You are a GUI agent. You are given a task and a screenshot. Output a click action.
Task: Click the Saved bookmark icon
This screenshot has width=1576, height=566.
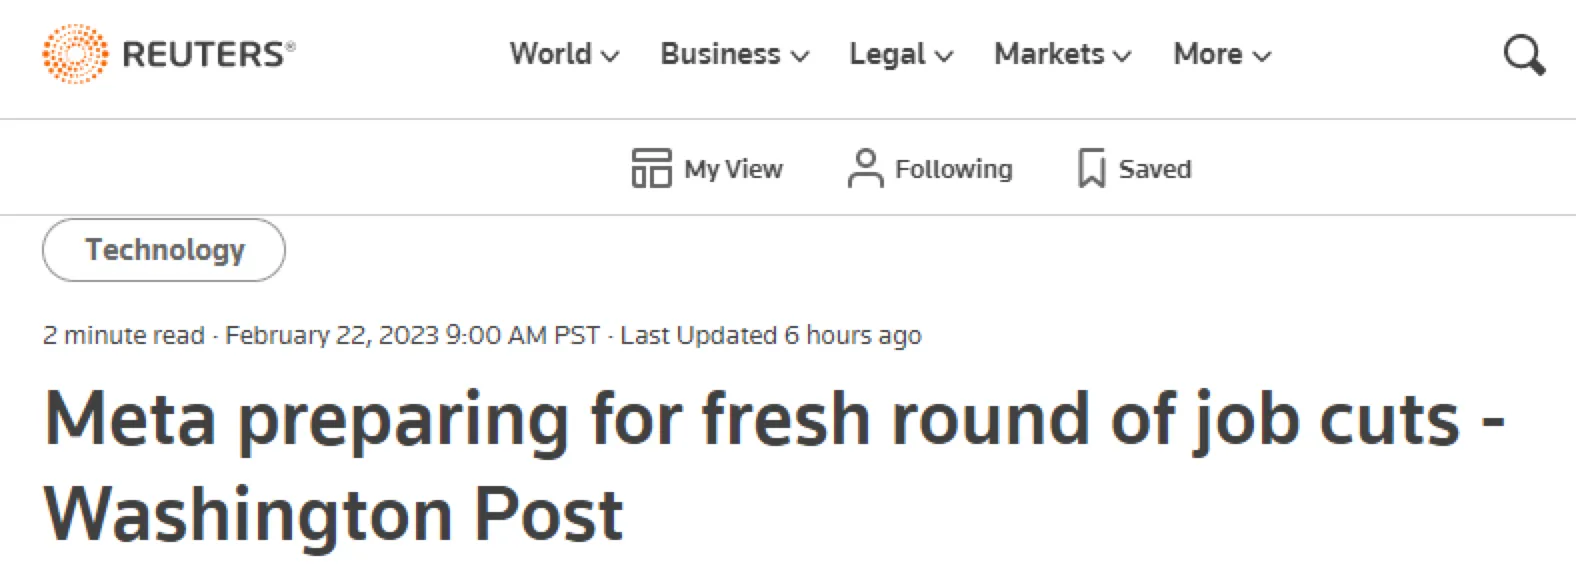(1091, 168)
